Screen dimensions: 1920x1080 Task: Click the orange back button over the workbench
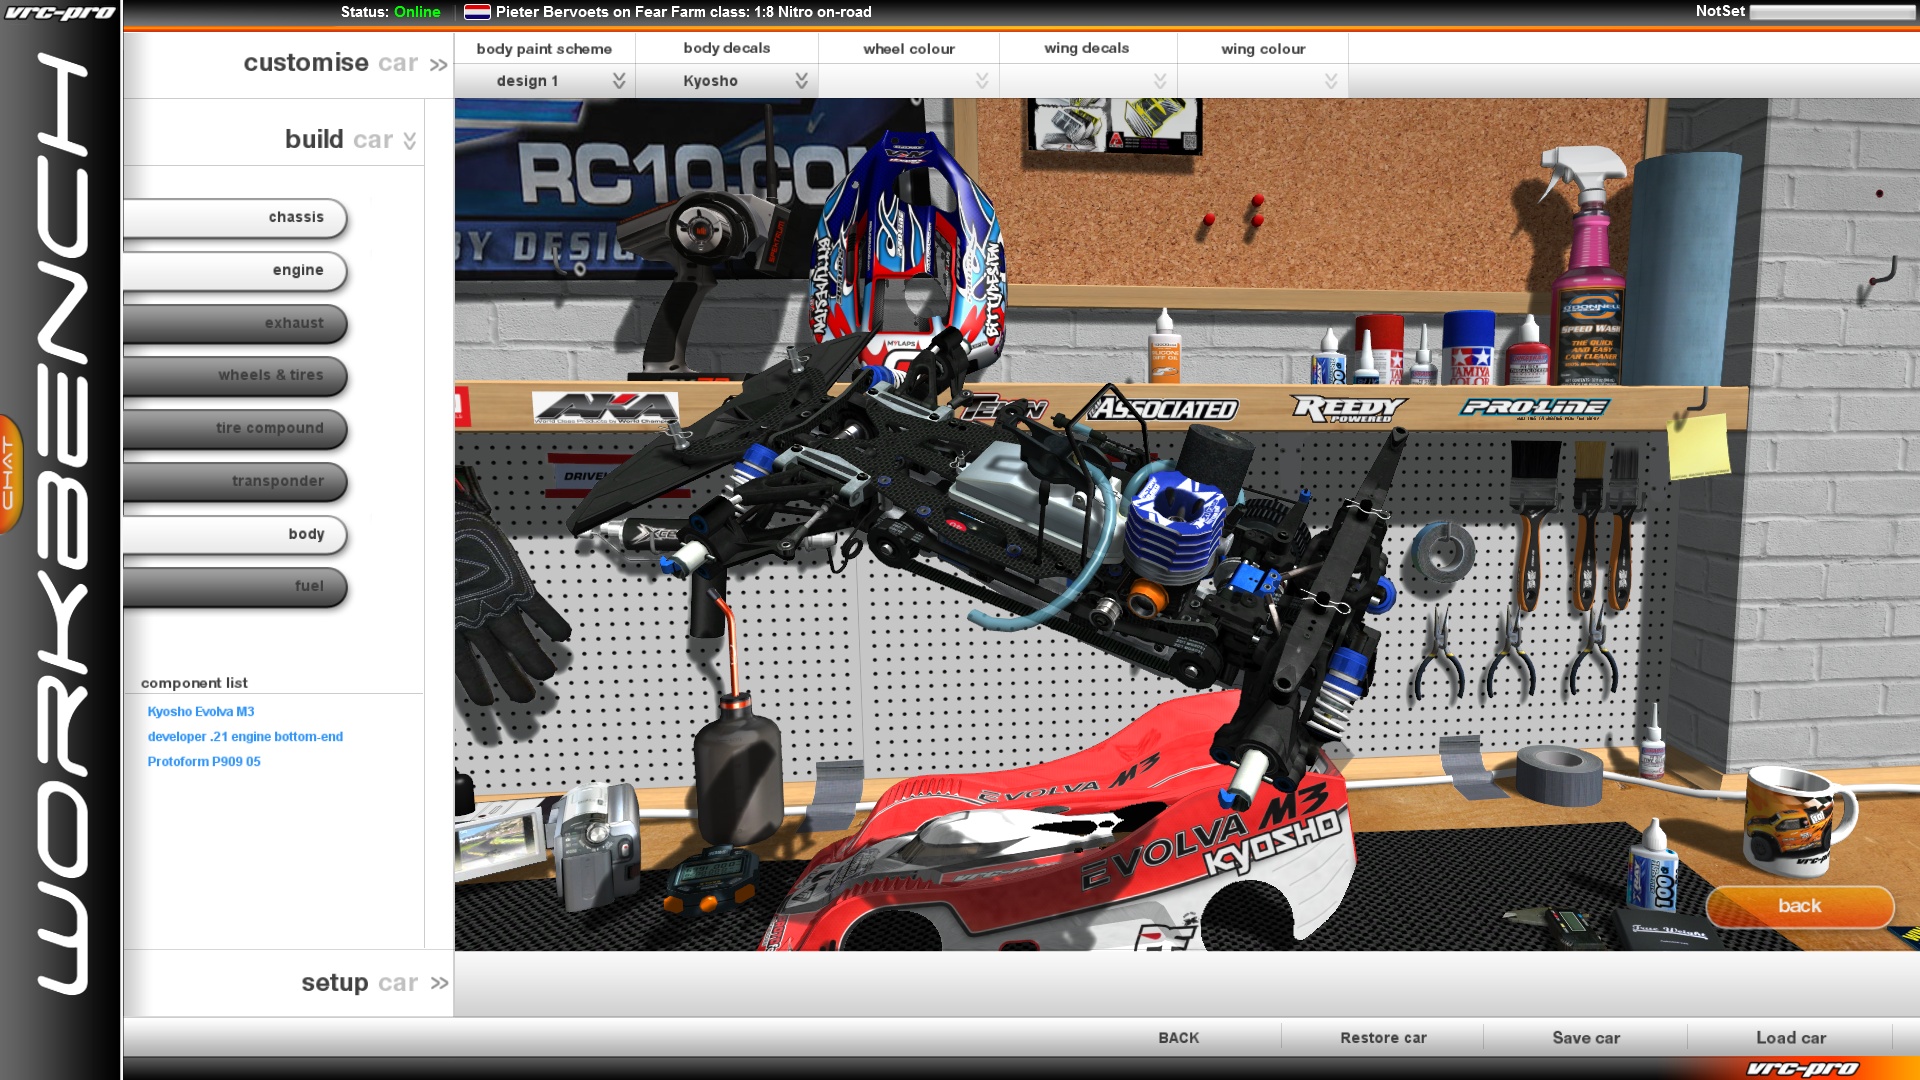(1799, 906)
